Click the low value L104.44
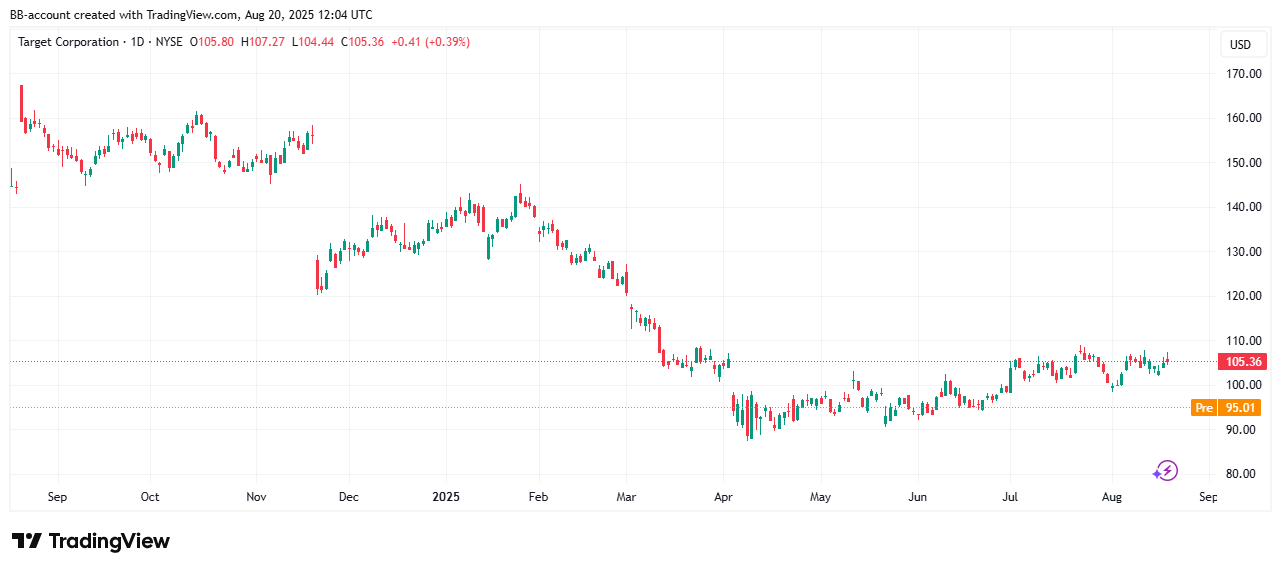Viewport: 1281px width, 571px height. (312, 42)
